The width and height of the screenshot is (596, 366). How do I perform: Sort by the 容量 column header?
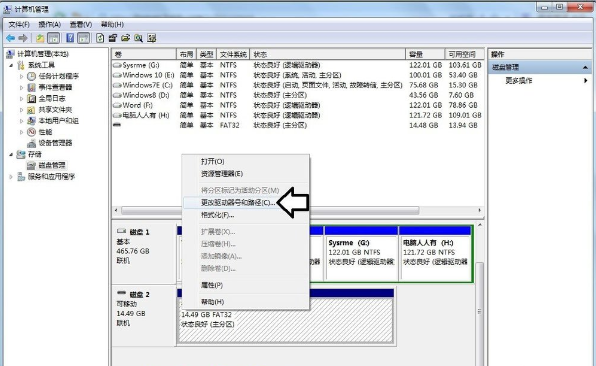(x=425, y=54)
